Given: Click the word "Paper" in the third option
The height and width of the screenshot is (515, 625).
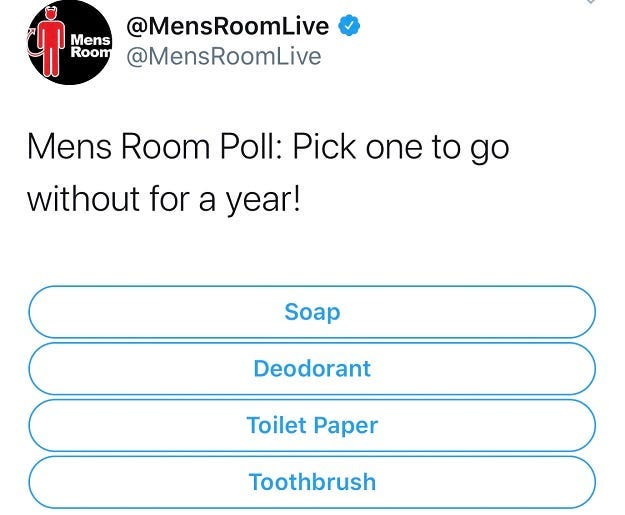Looking at the screenshot, I should coord(344,425).
